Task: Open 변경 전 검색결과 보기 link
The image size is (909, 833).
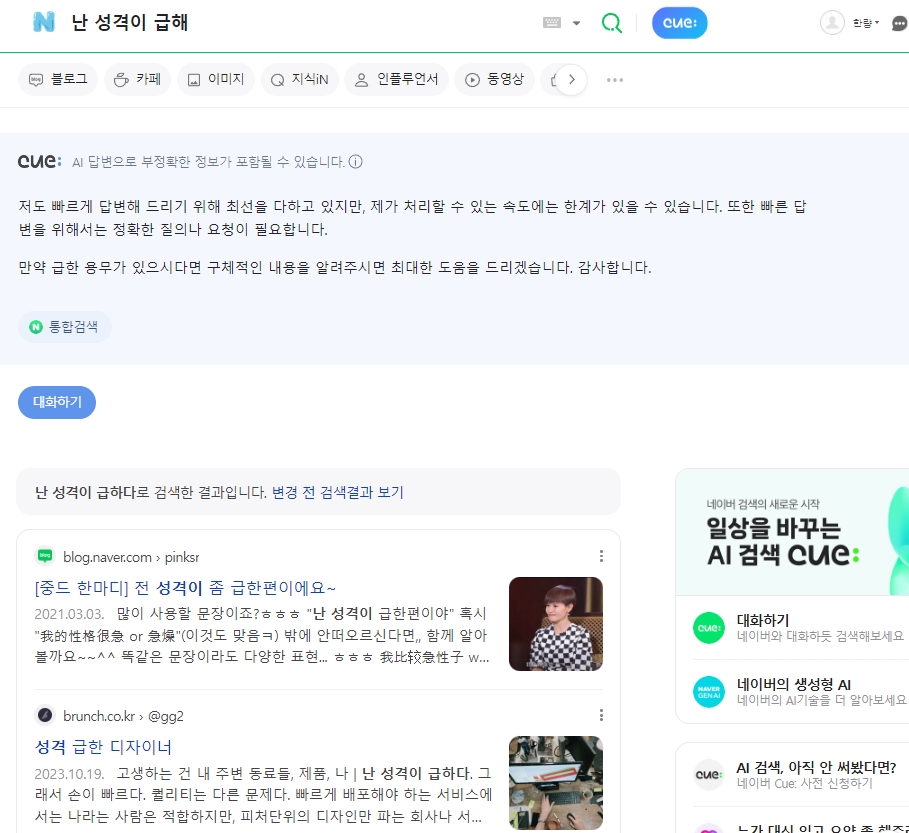Action: (337, 492)
